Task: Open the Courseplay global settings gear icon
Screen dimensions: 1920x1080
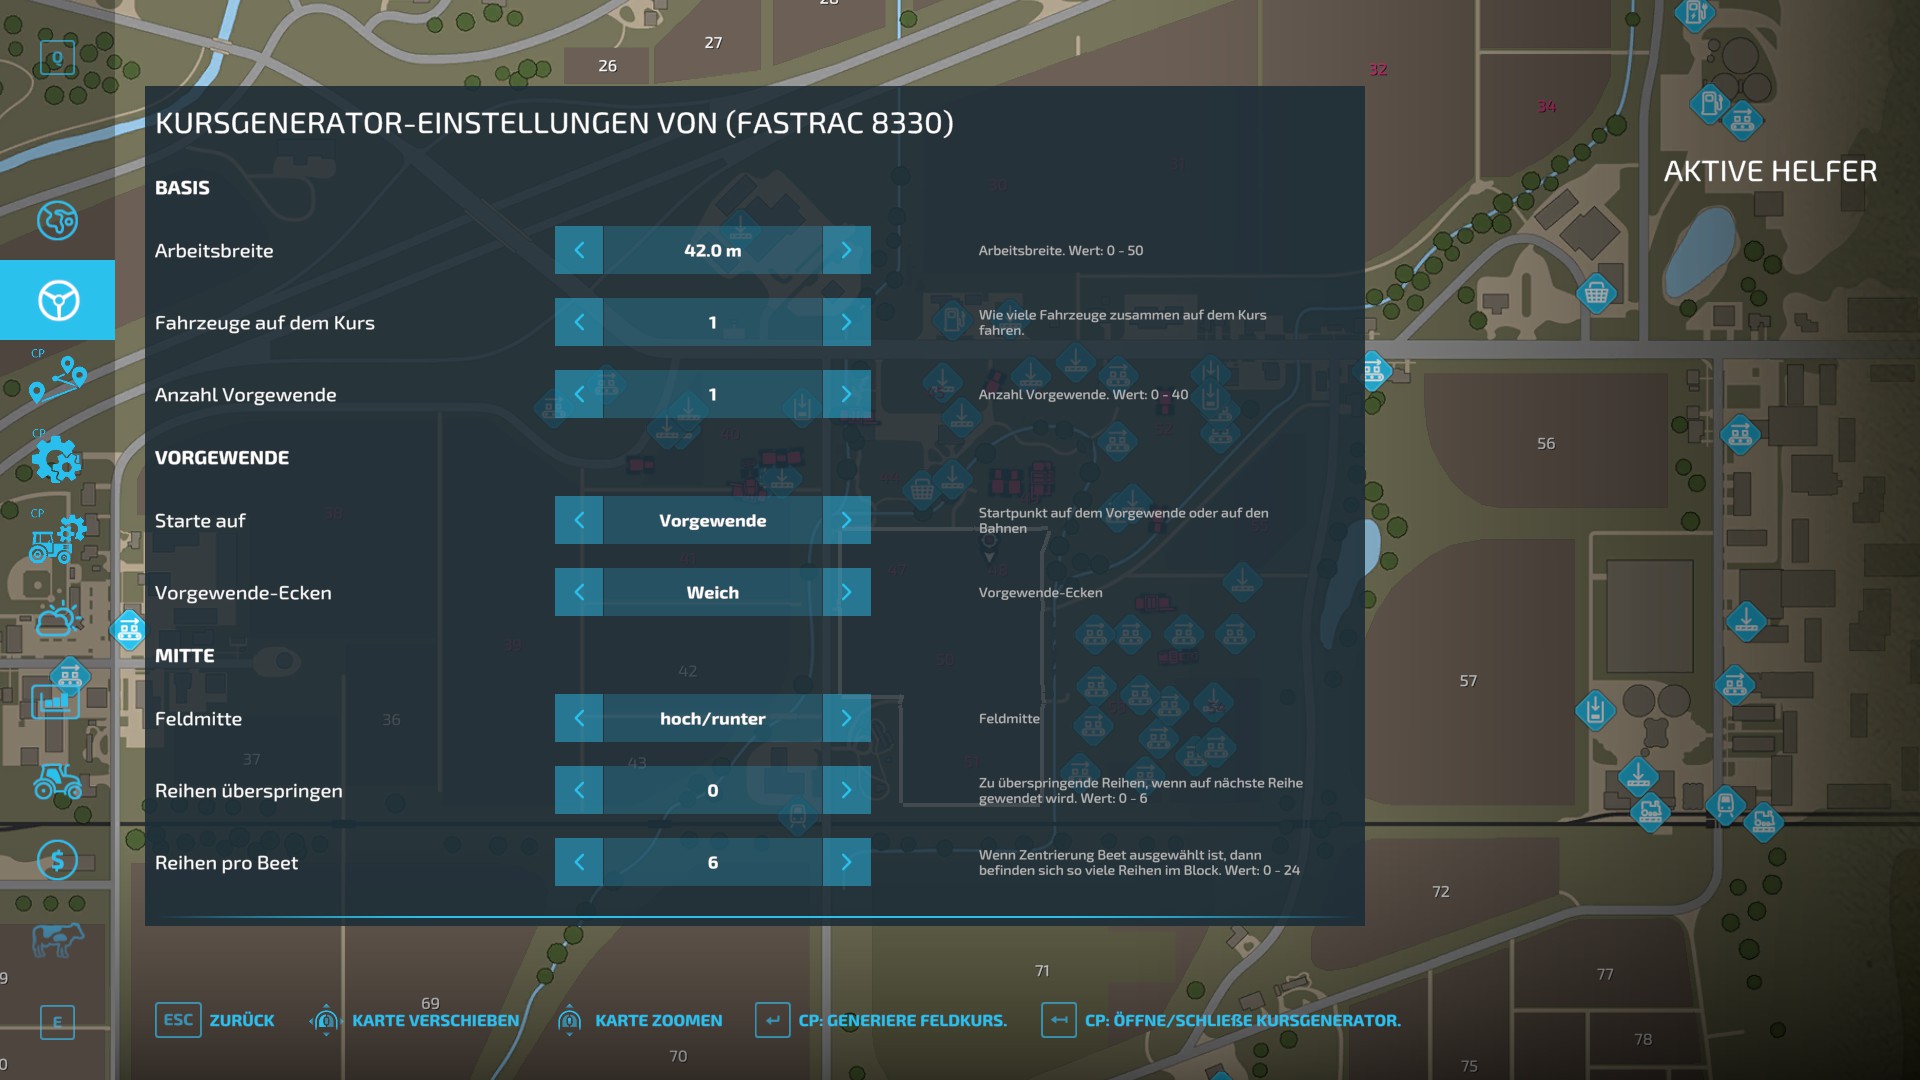Action: [57, 462]
